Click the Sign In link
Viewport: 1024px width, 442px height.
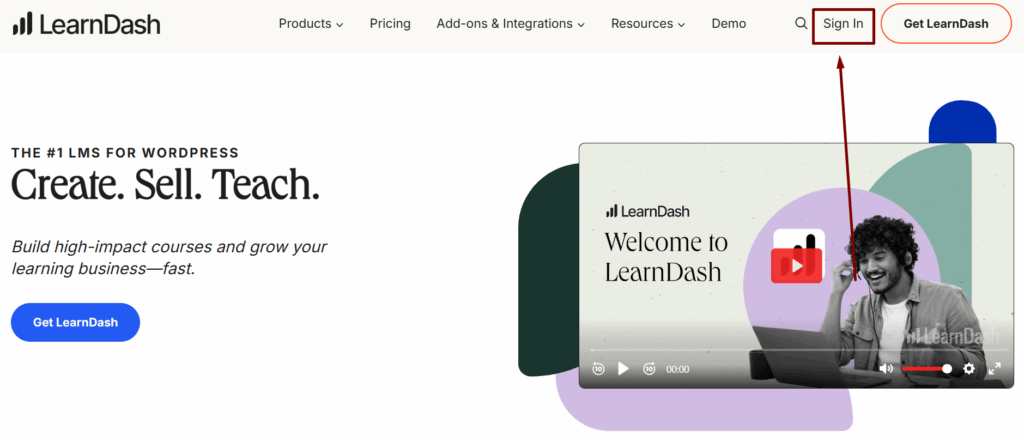843,24
